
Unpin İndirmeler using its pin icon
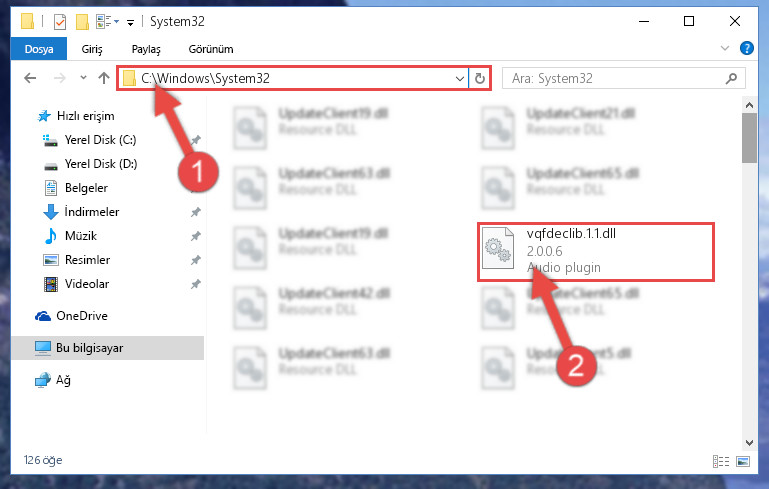196,212
